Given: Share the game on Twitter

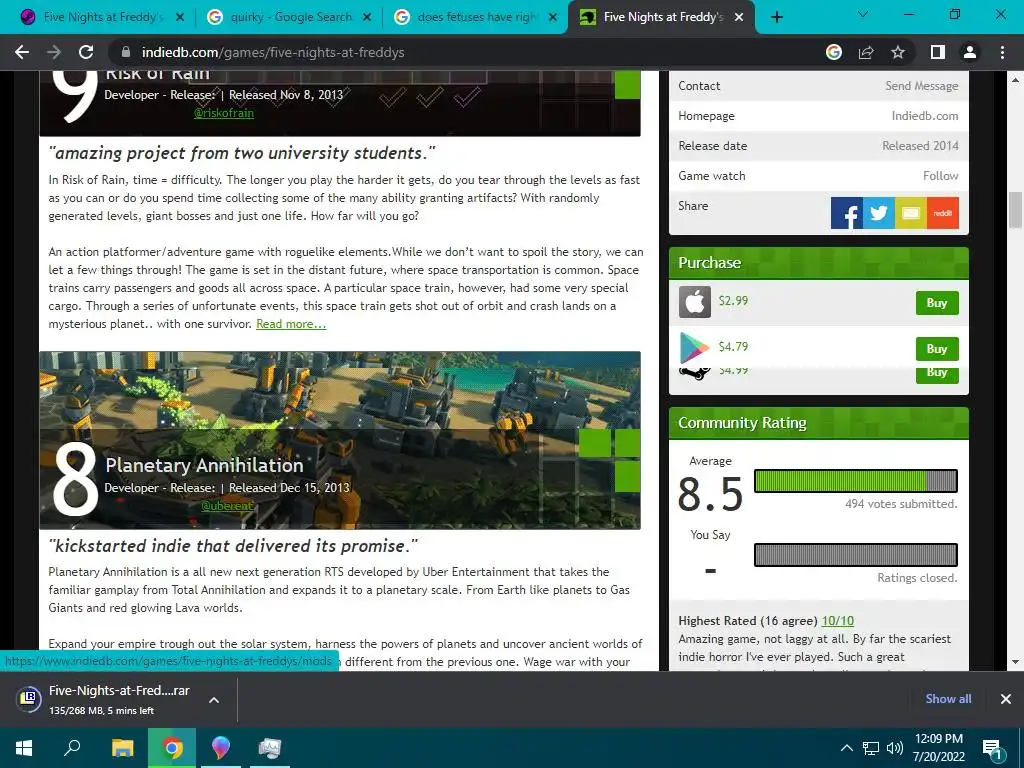Looking at the screenshot, I should [x=878, y=213].
